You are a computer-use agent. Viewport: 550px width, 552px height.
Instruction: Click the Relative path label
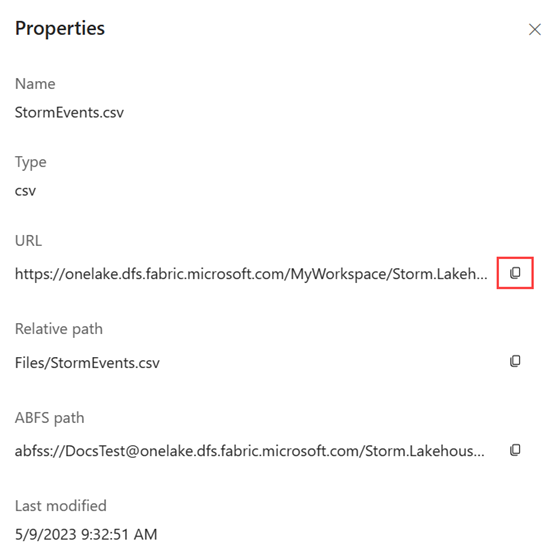(59, 329)
